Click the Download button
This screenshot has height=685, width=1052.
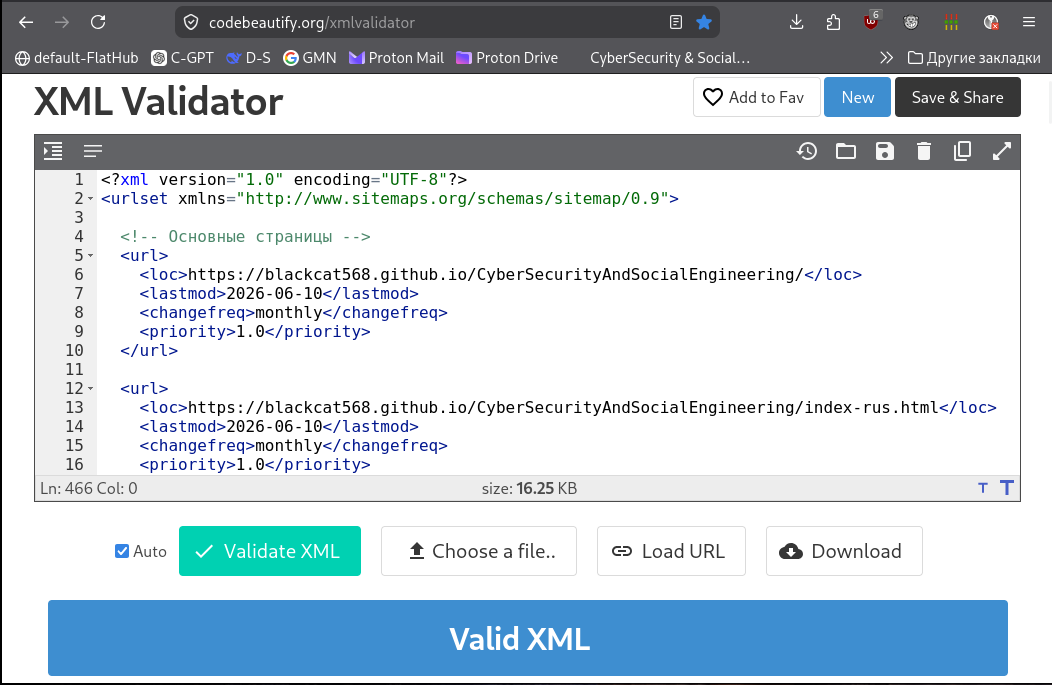click(x=844, y=551)
